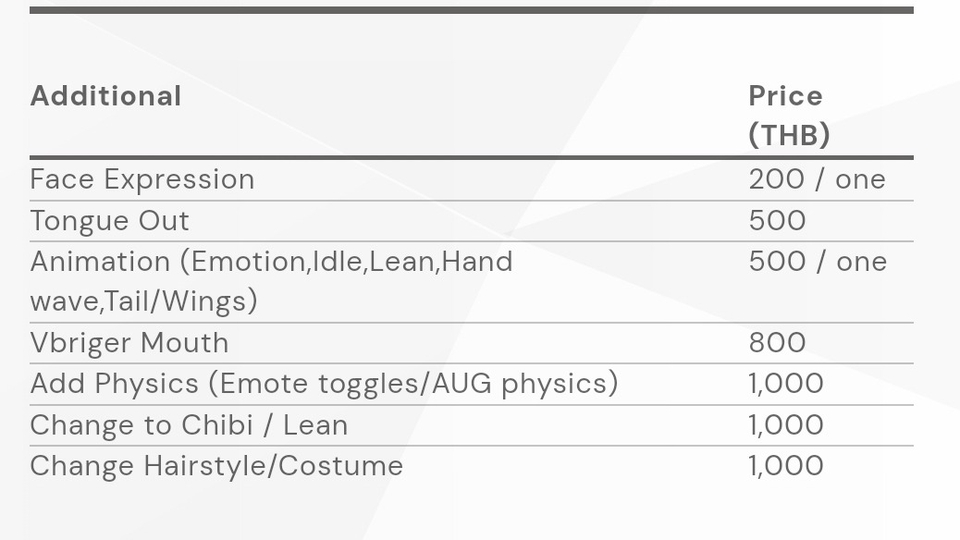
Task: Select the "Change to Chibi / Lean" label
Action: pyautogui.click(x=189, y=425)
